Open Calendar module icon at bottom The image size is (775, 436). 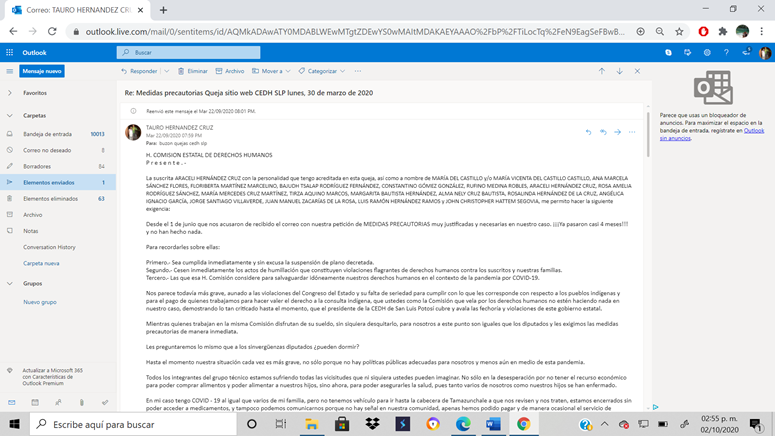coord(35,402)
